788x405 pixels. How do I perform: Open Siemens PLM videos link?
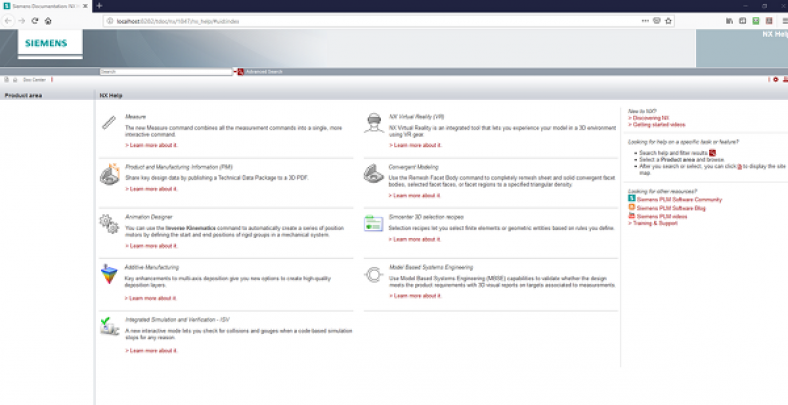click(x=661, y=217)
